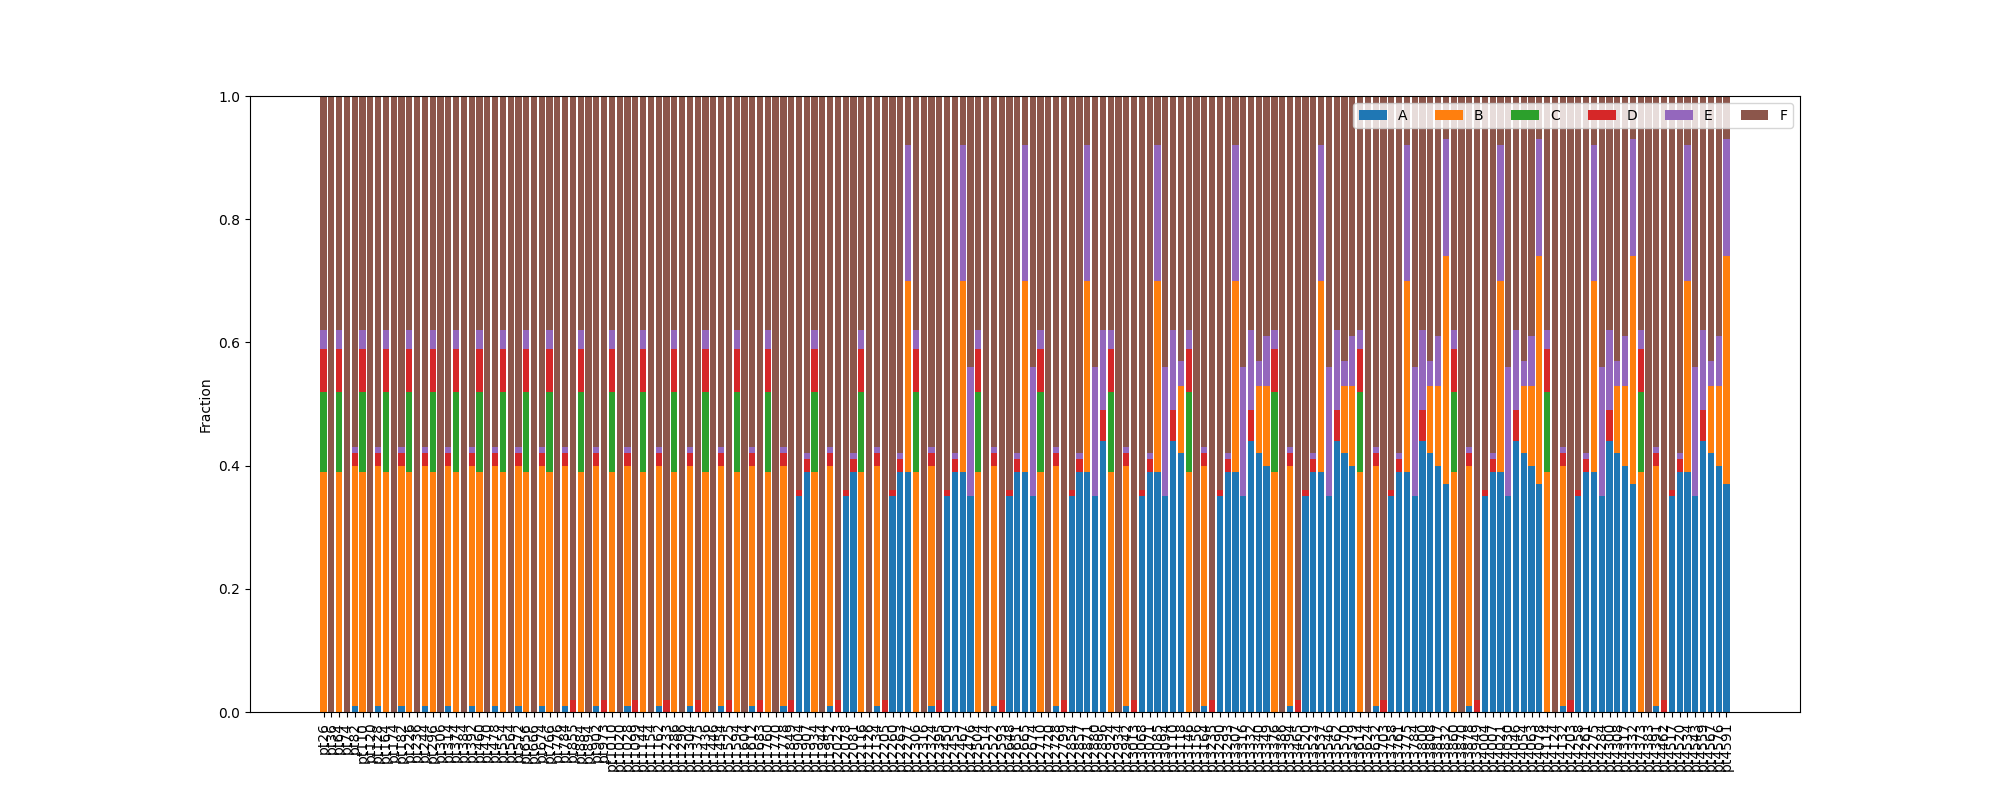The image size is (2000, 800).
Task: Select the legend text label C
Action: tap(1555, 116)
